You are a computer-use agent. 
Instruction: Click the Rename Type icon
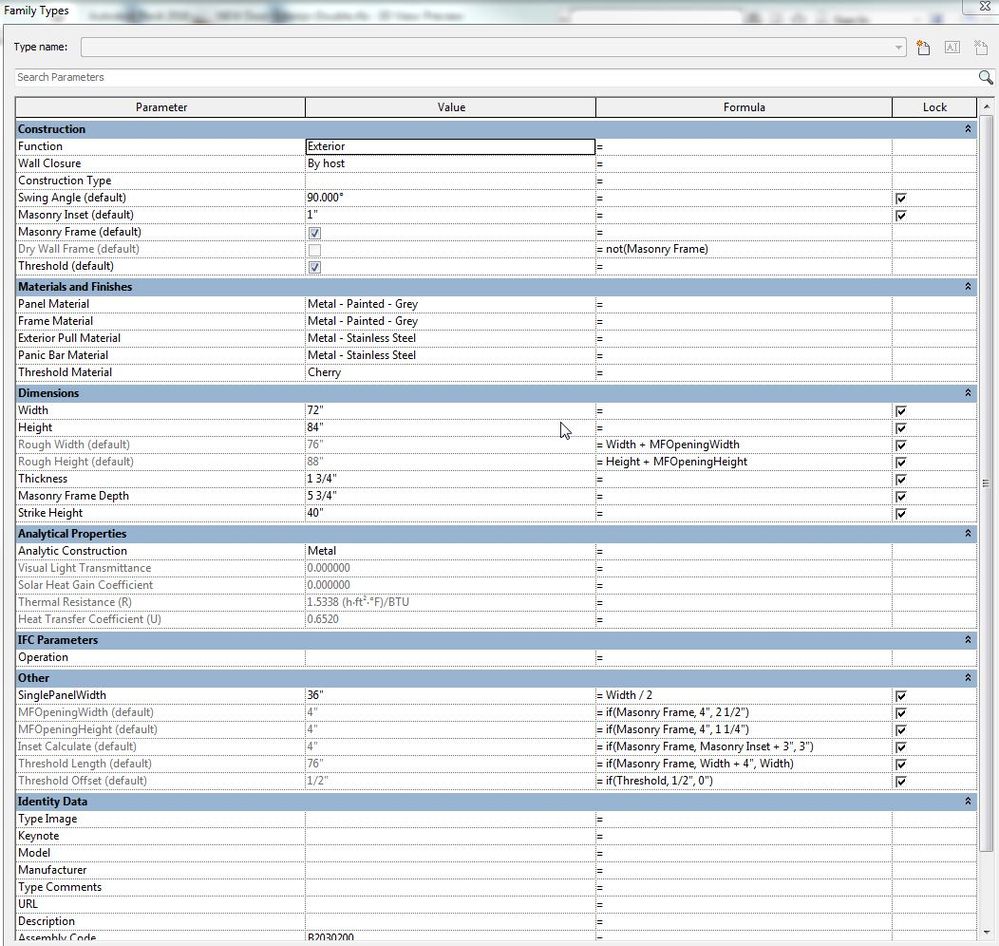pyautogui.click(x=952, y=47)
